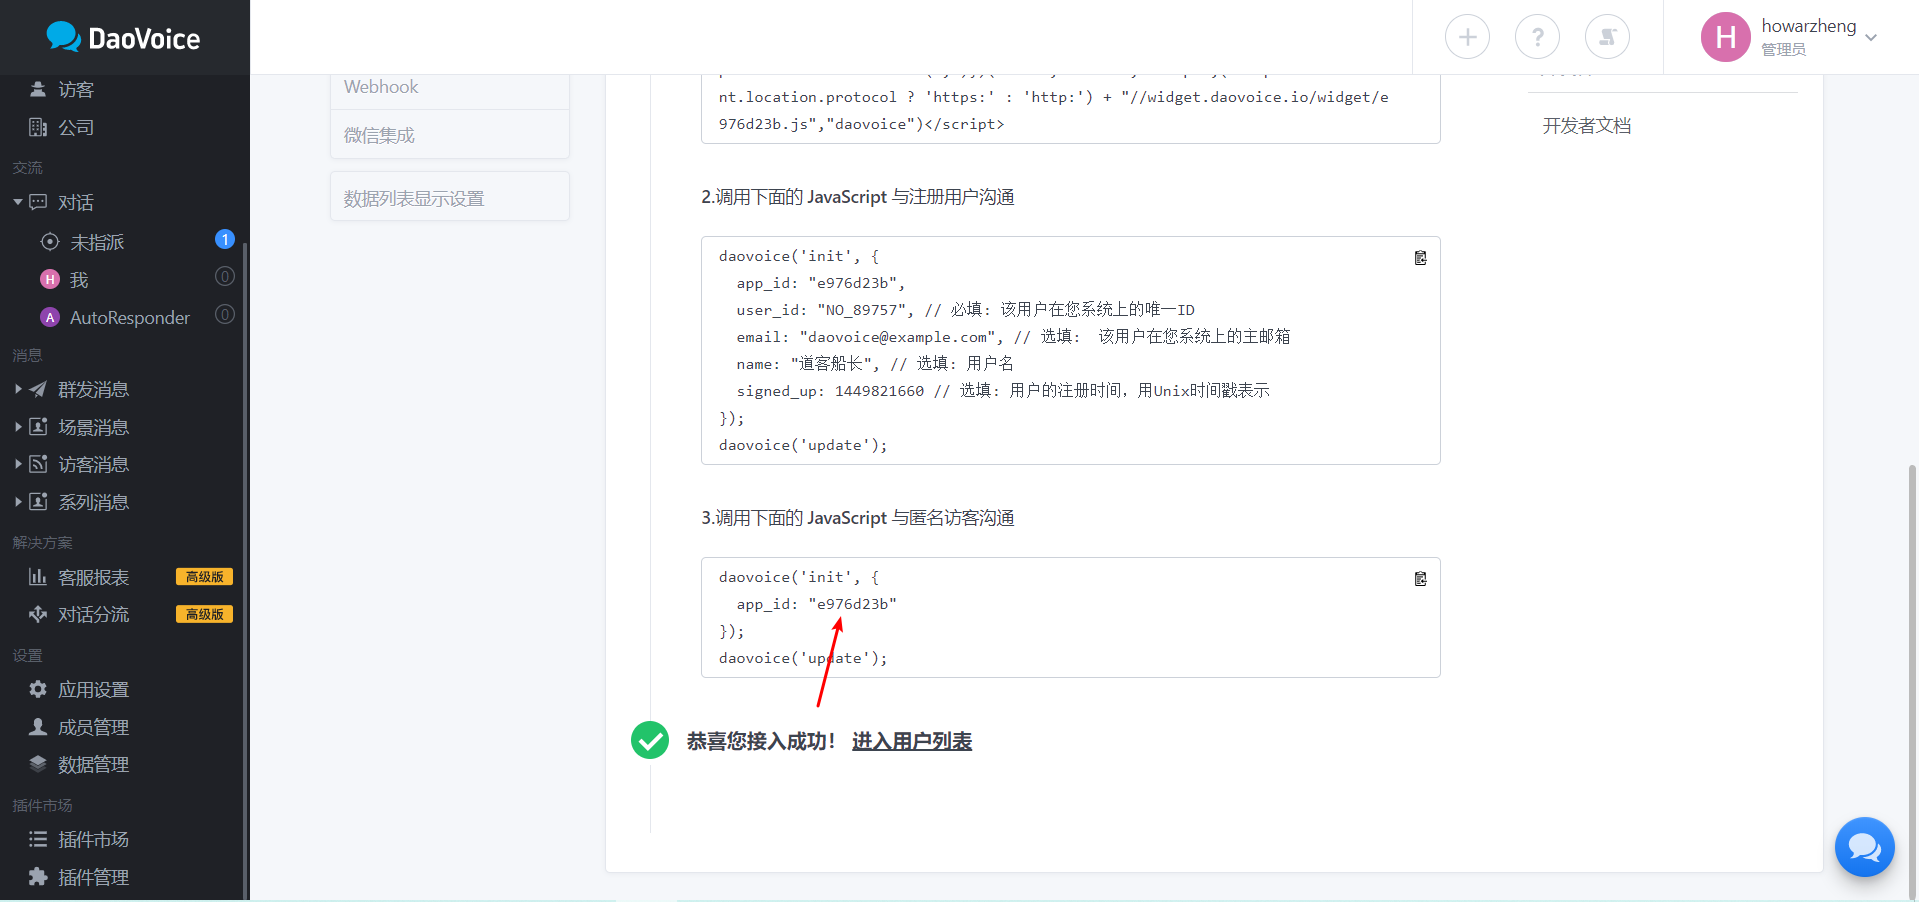Open the 微信集成 settings tab
This screenshot has height=902, width=1919.
[450, 135]
